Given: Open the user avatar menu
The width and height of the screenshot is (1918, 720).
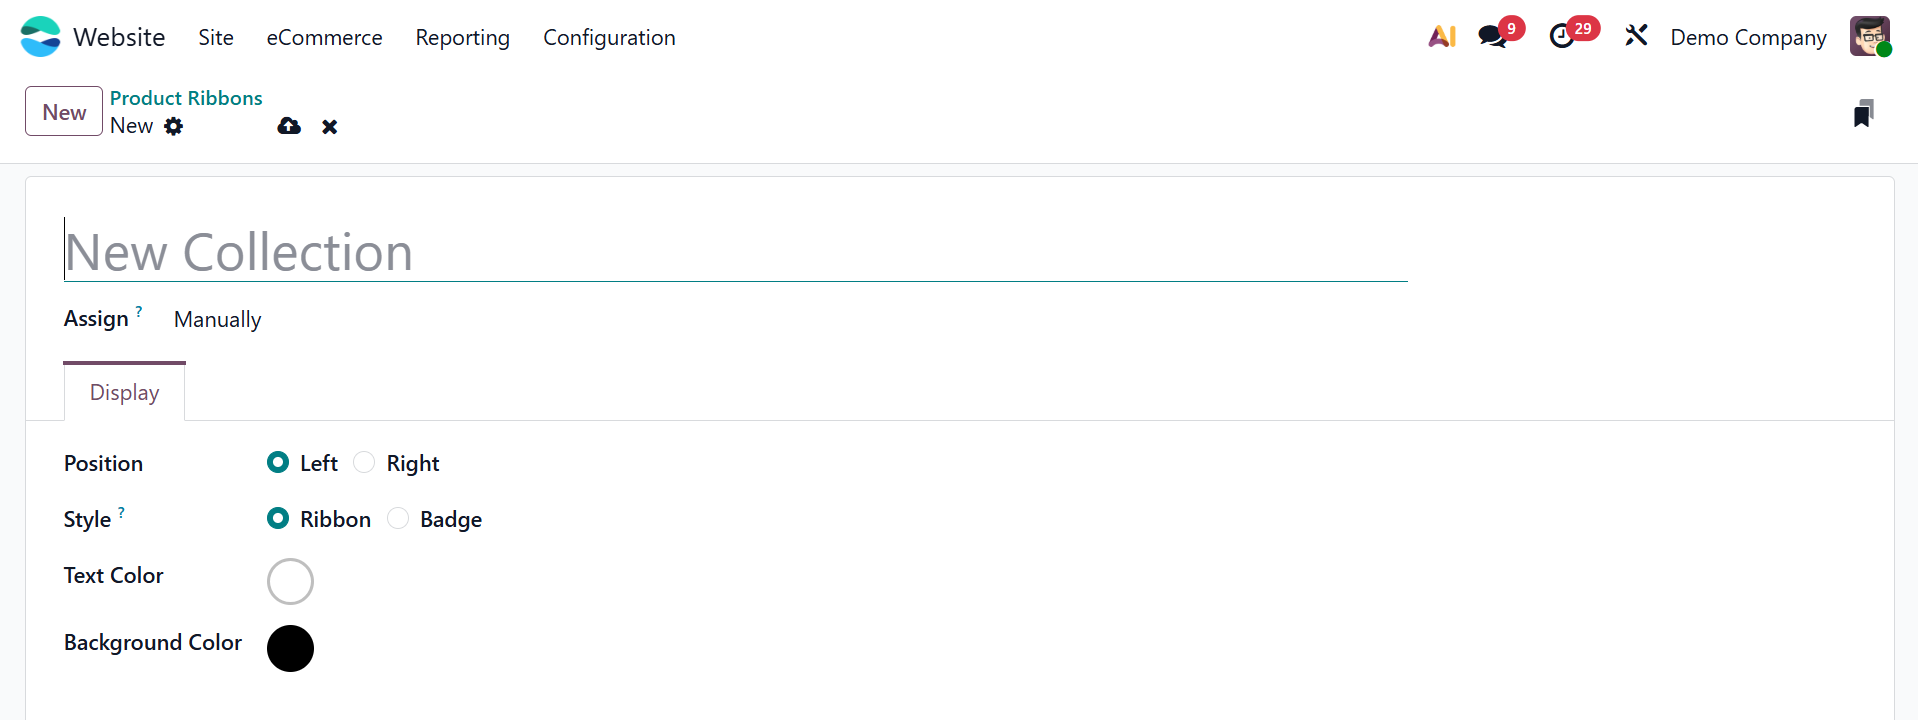Looking at the screenshot, I should pos(1869,37).
